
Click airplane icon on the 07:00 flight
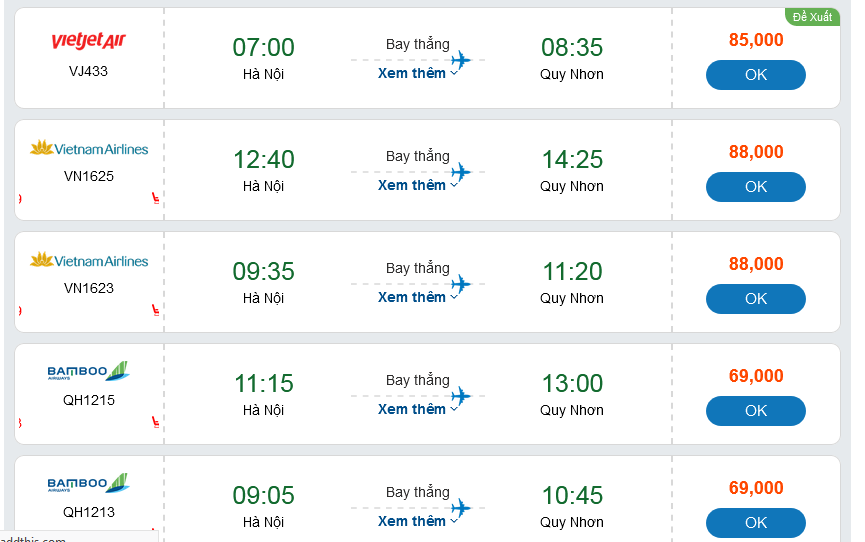pyautogui.click(x=461, y=60)
